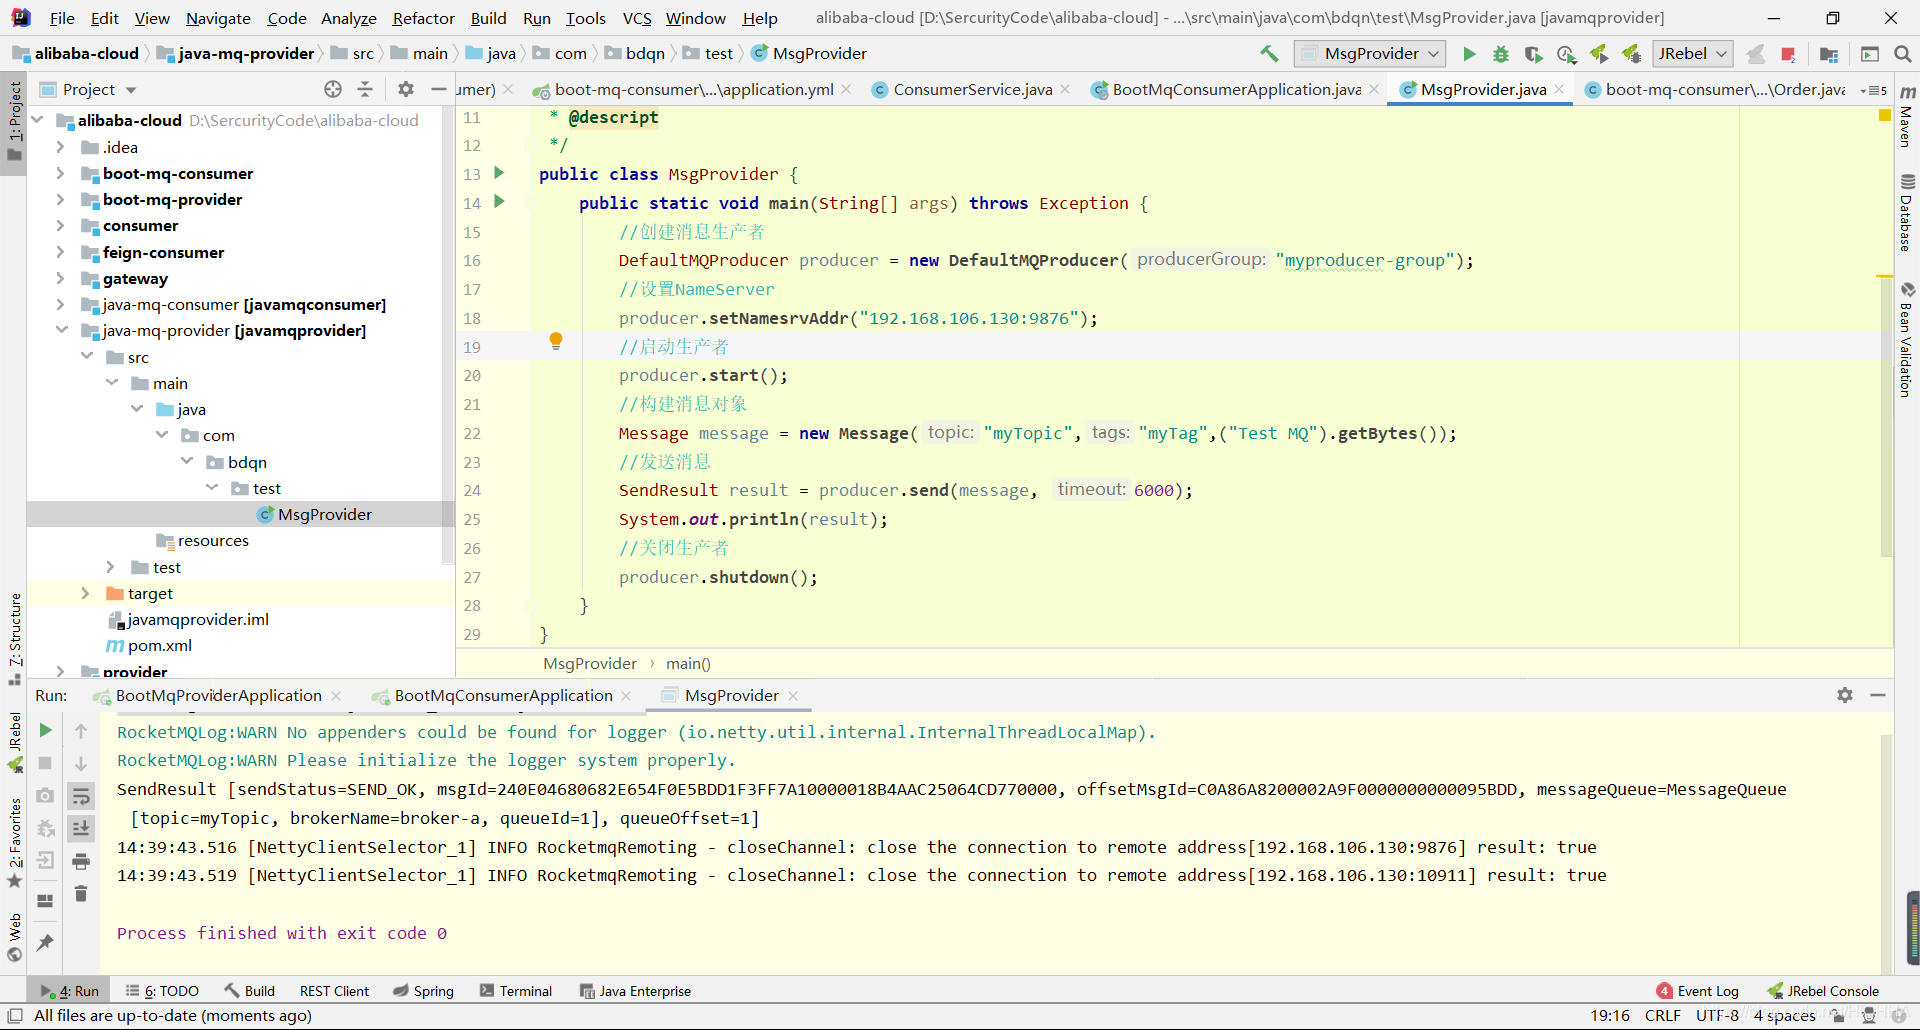
Task: Collapse the java-mq-provider module
Action: tap(60, 330)
